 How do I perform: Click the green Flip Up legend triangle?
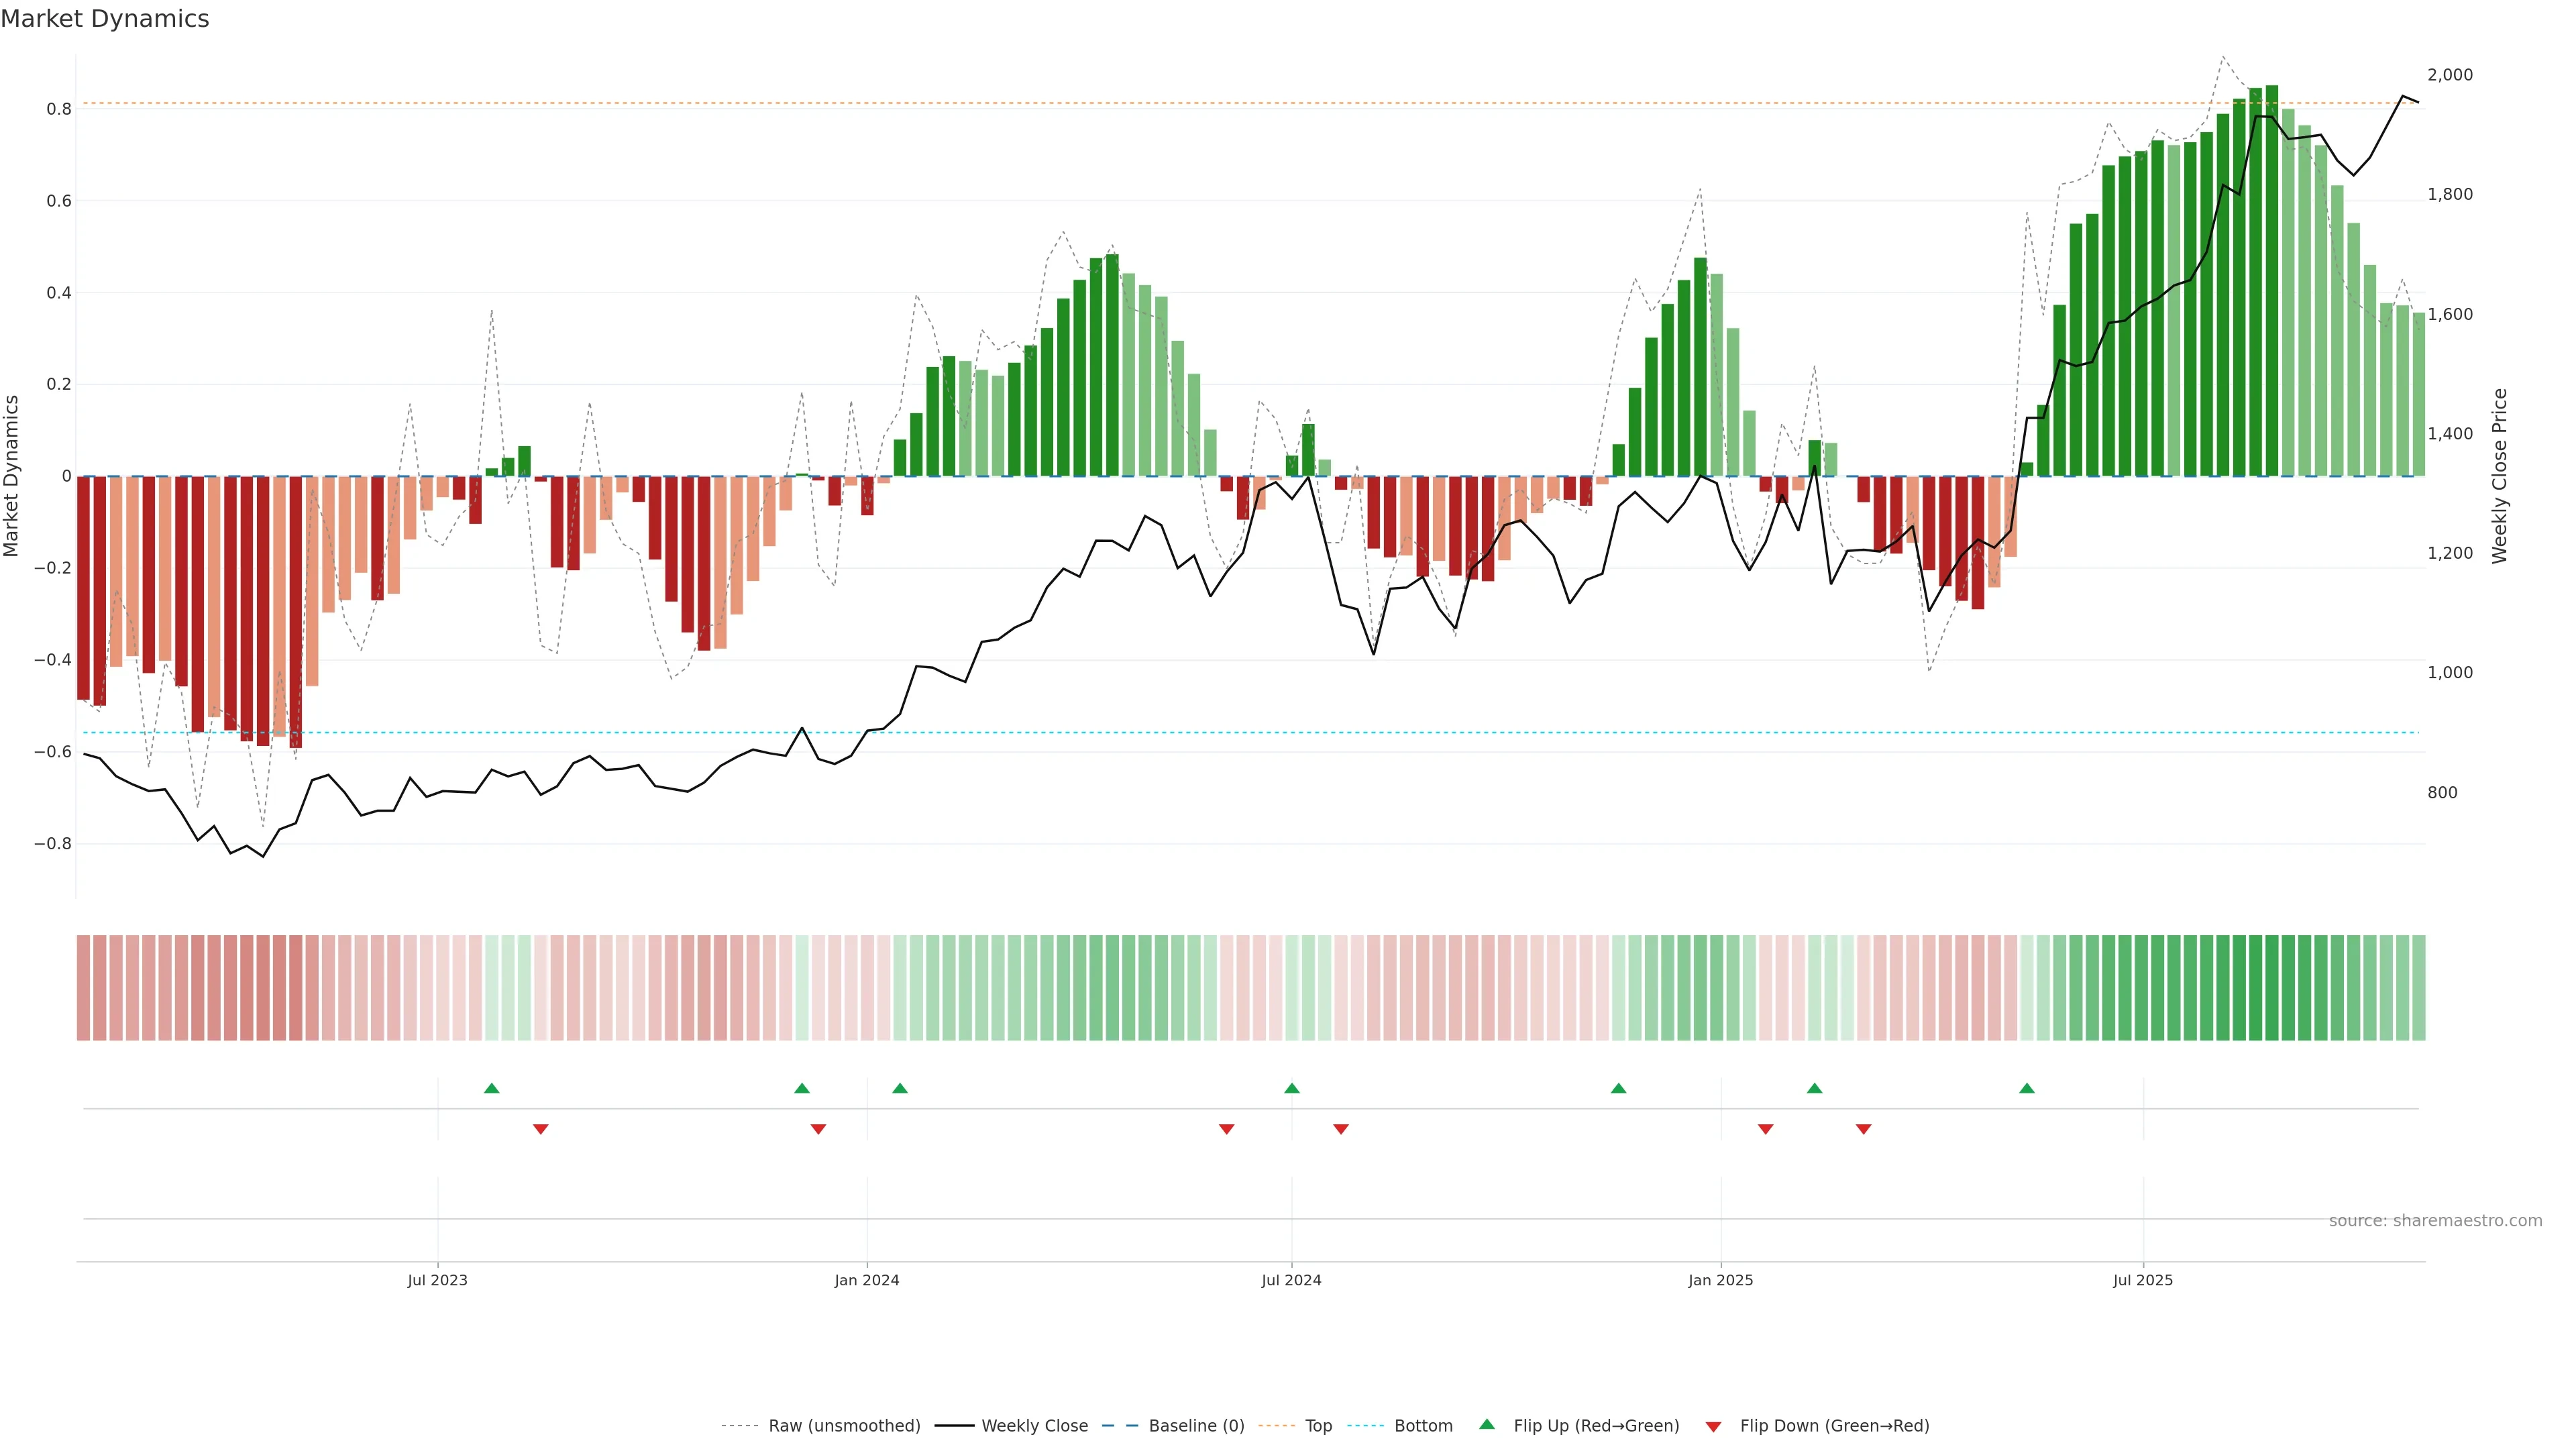(x=1487, y=1424)
